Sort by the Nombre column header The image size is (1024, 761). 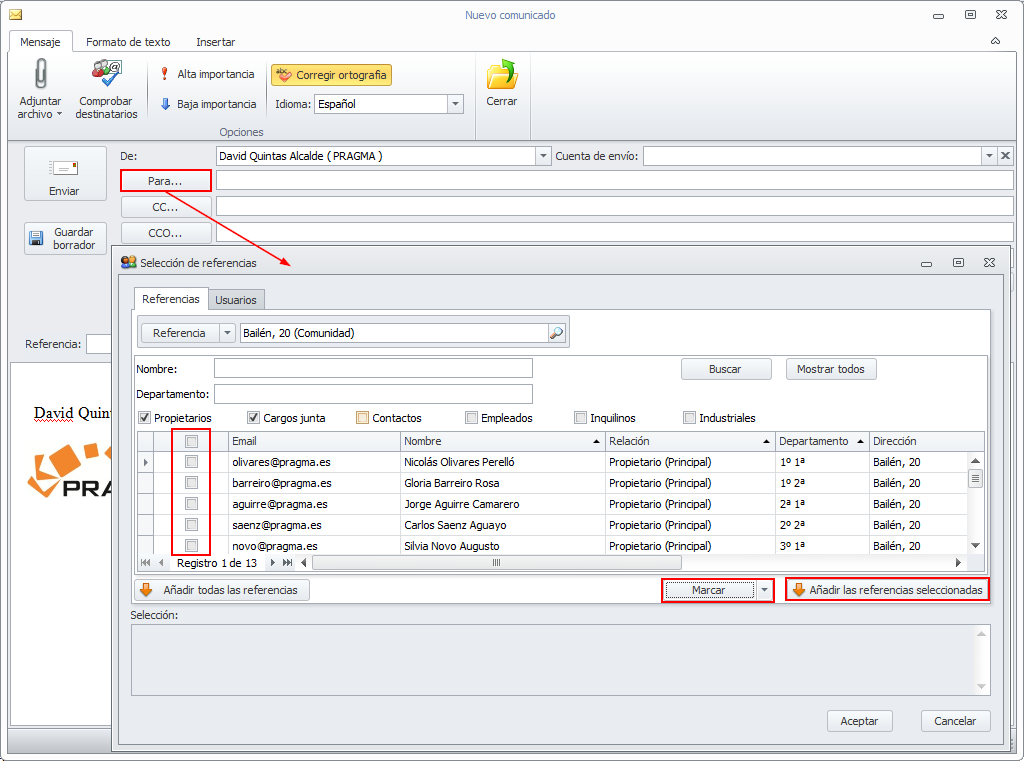(x=502, y=442)
